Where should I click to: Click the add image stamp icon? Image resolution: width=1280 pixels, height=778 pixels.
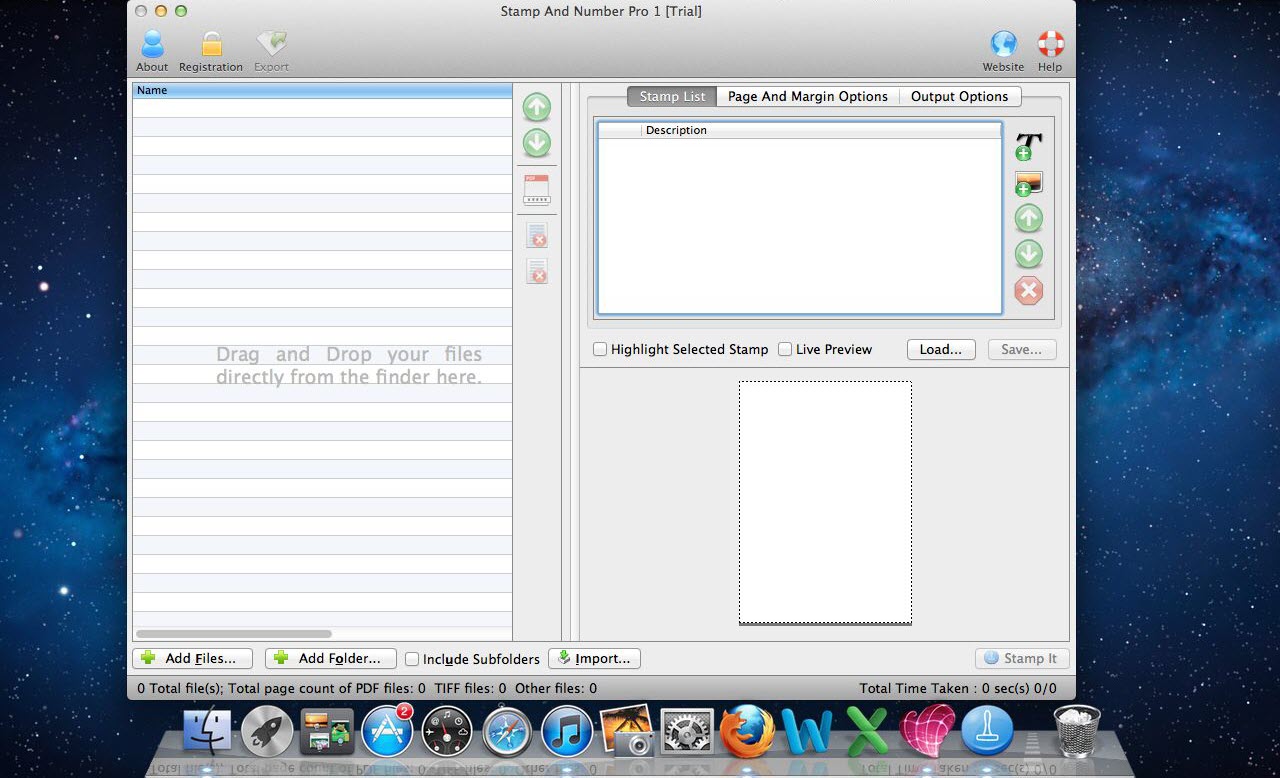pyautogui.click(x=1028, y=183)
